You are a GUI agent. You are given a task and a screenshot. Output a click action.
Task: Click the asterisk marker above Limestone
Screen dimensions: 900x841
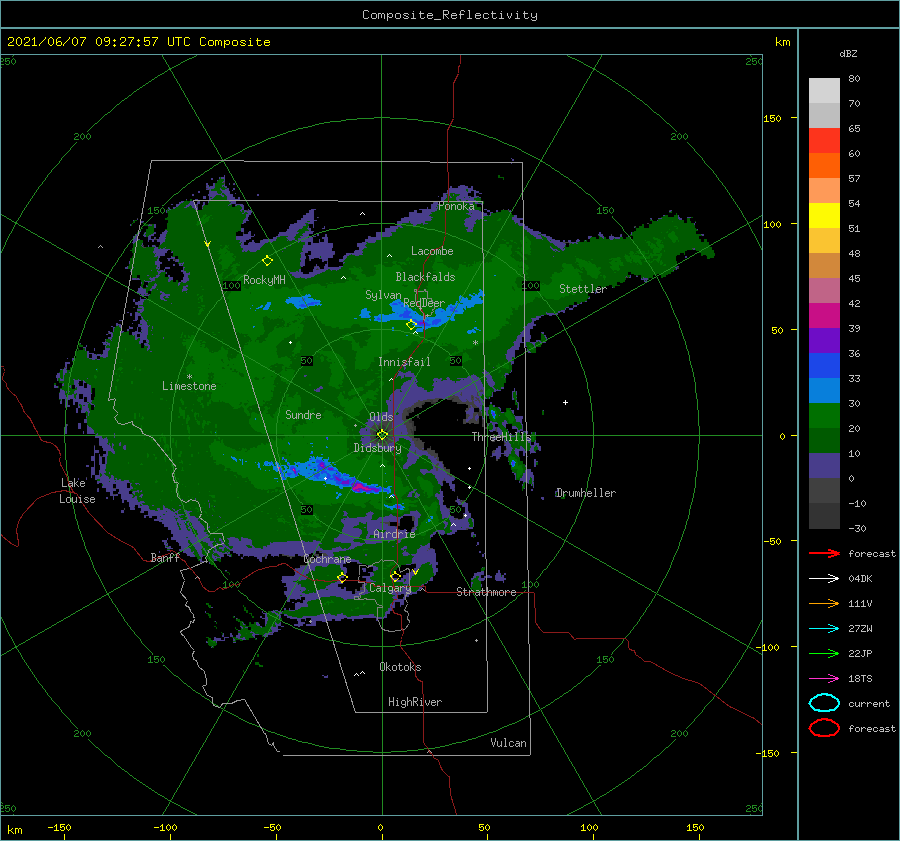click(x=189, y=377)
